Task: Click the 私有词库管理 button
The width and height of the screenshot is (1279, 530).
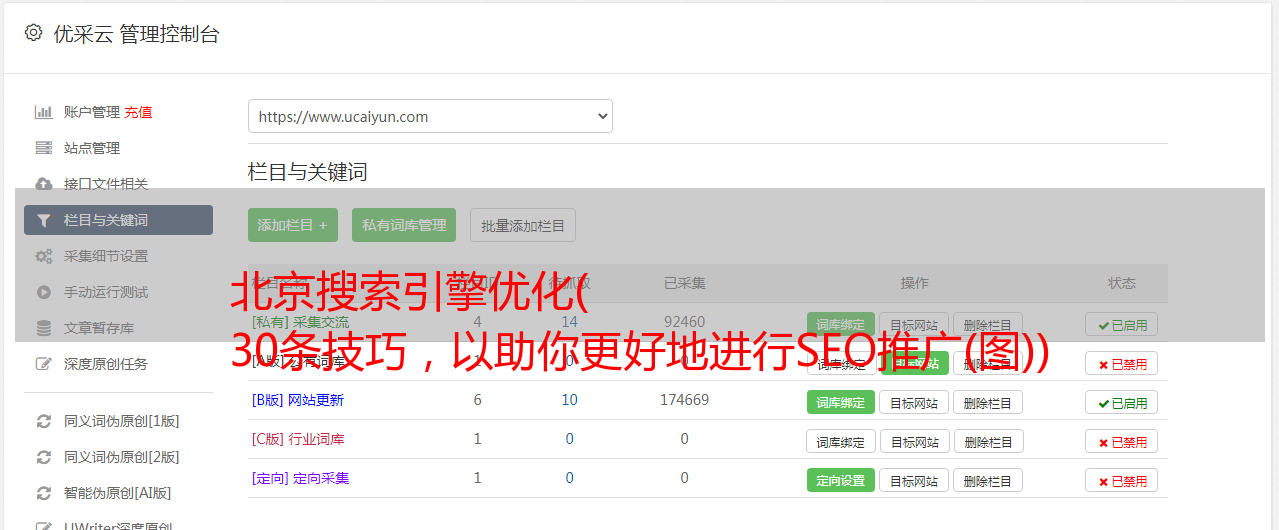Action: (404, 225)
